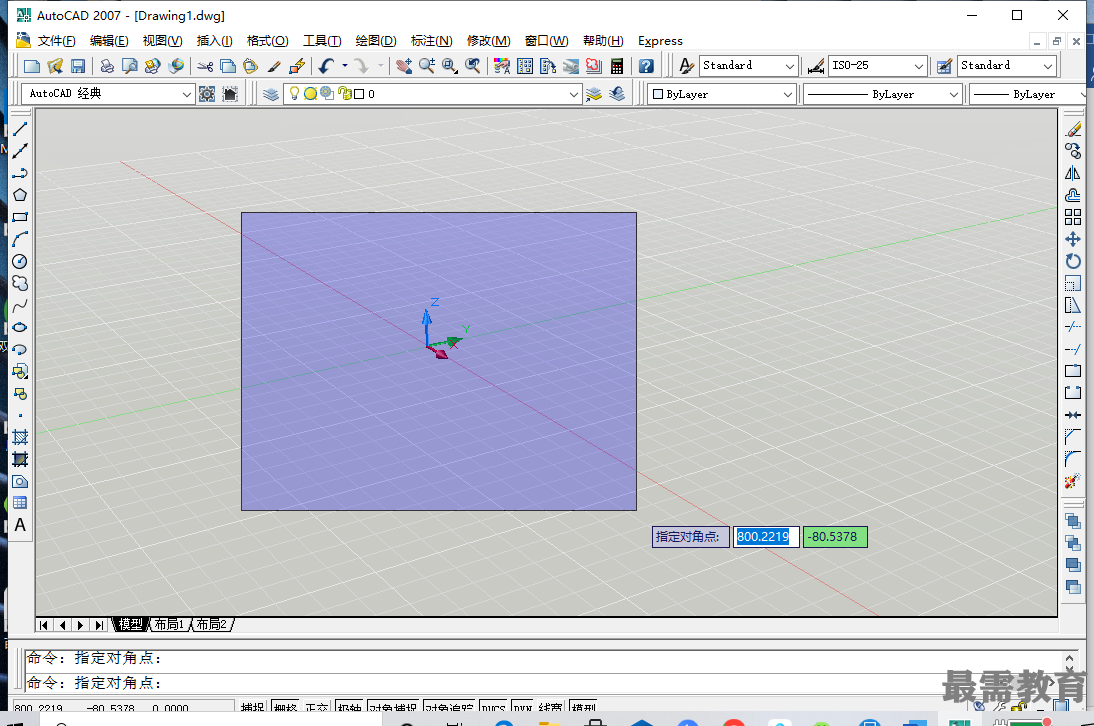Open the ByLayer linetype dropdown
The width and height of the screenshot is (1094, 726).
(x=954, y=94)
